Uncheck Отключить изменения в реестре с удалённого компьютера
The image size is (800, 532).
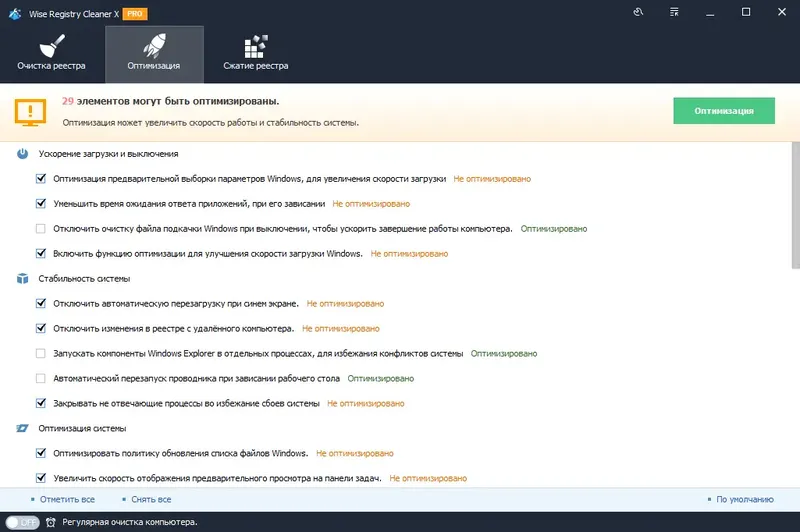tap(41, 328)
